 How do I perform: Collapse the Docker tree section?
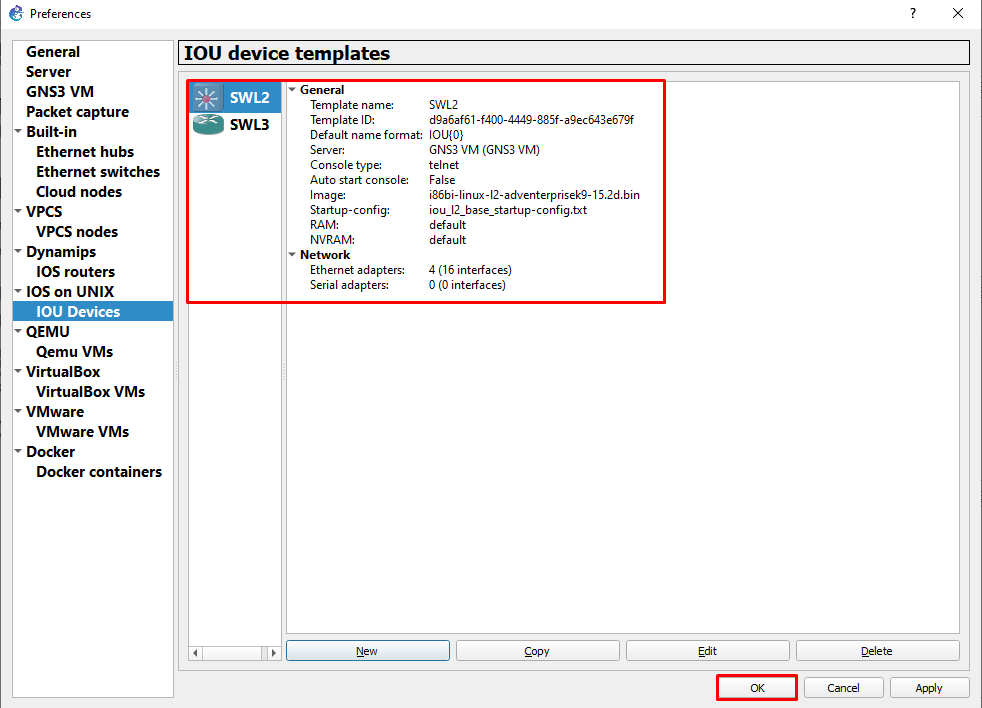tap(18, 451)
